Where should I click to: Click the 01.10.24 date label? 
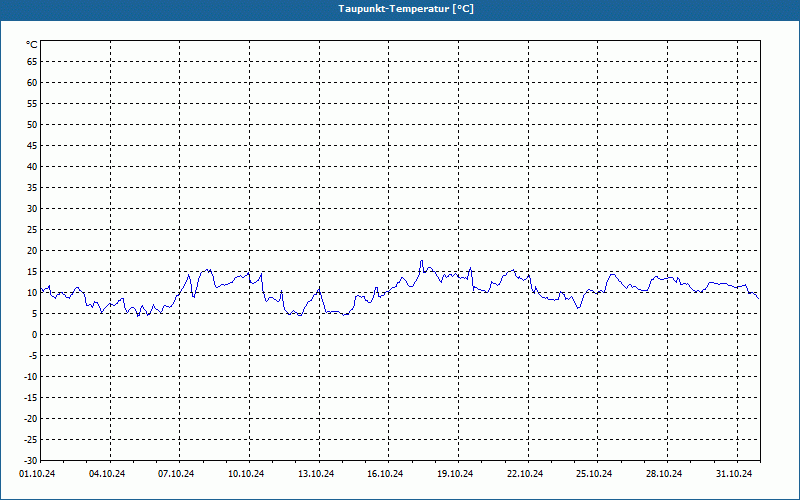tap(37, 474)
